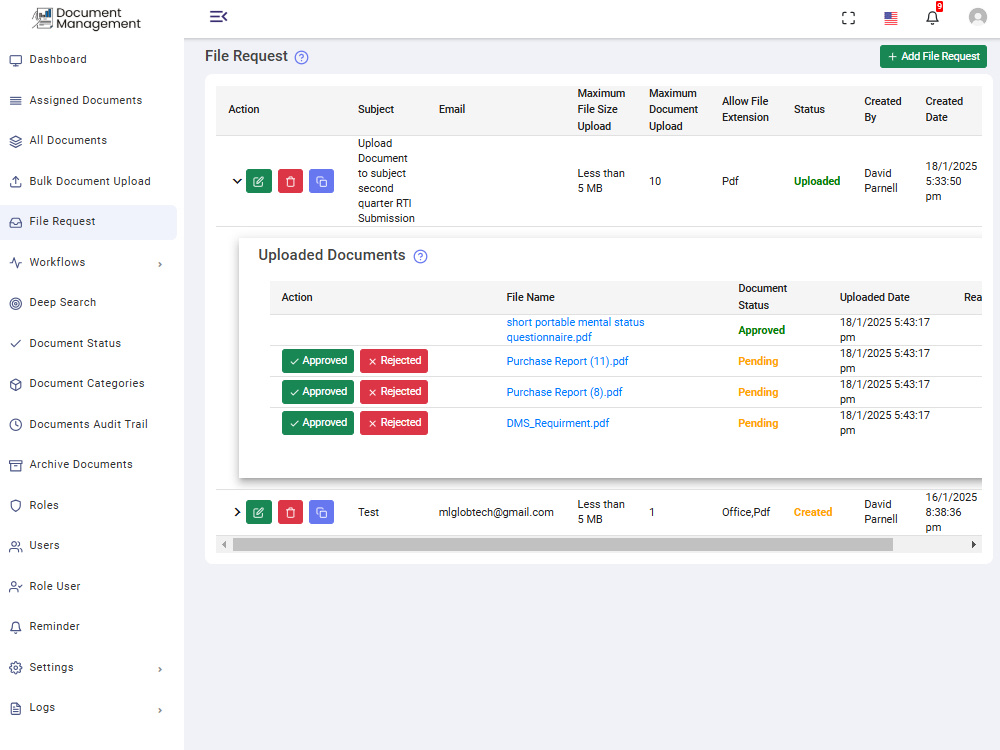The height and width of the screenshot is (750, 1000).
Task: Delete the Test file request
Action: pos(290,512)
